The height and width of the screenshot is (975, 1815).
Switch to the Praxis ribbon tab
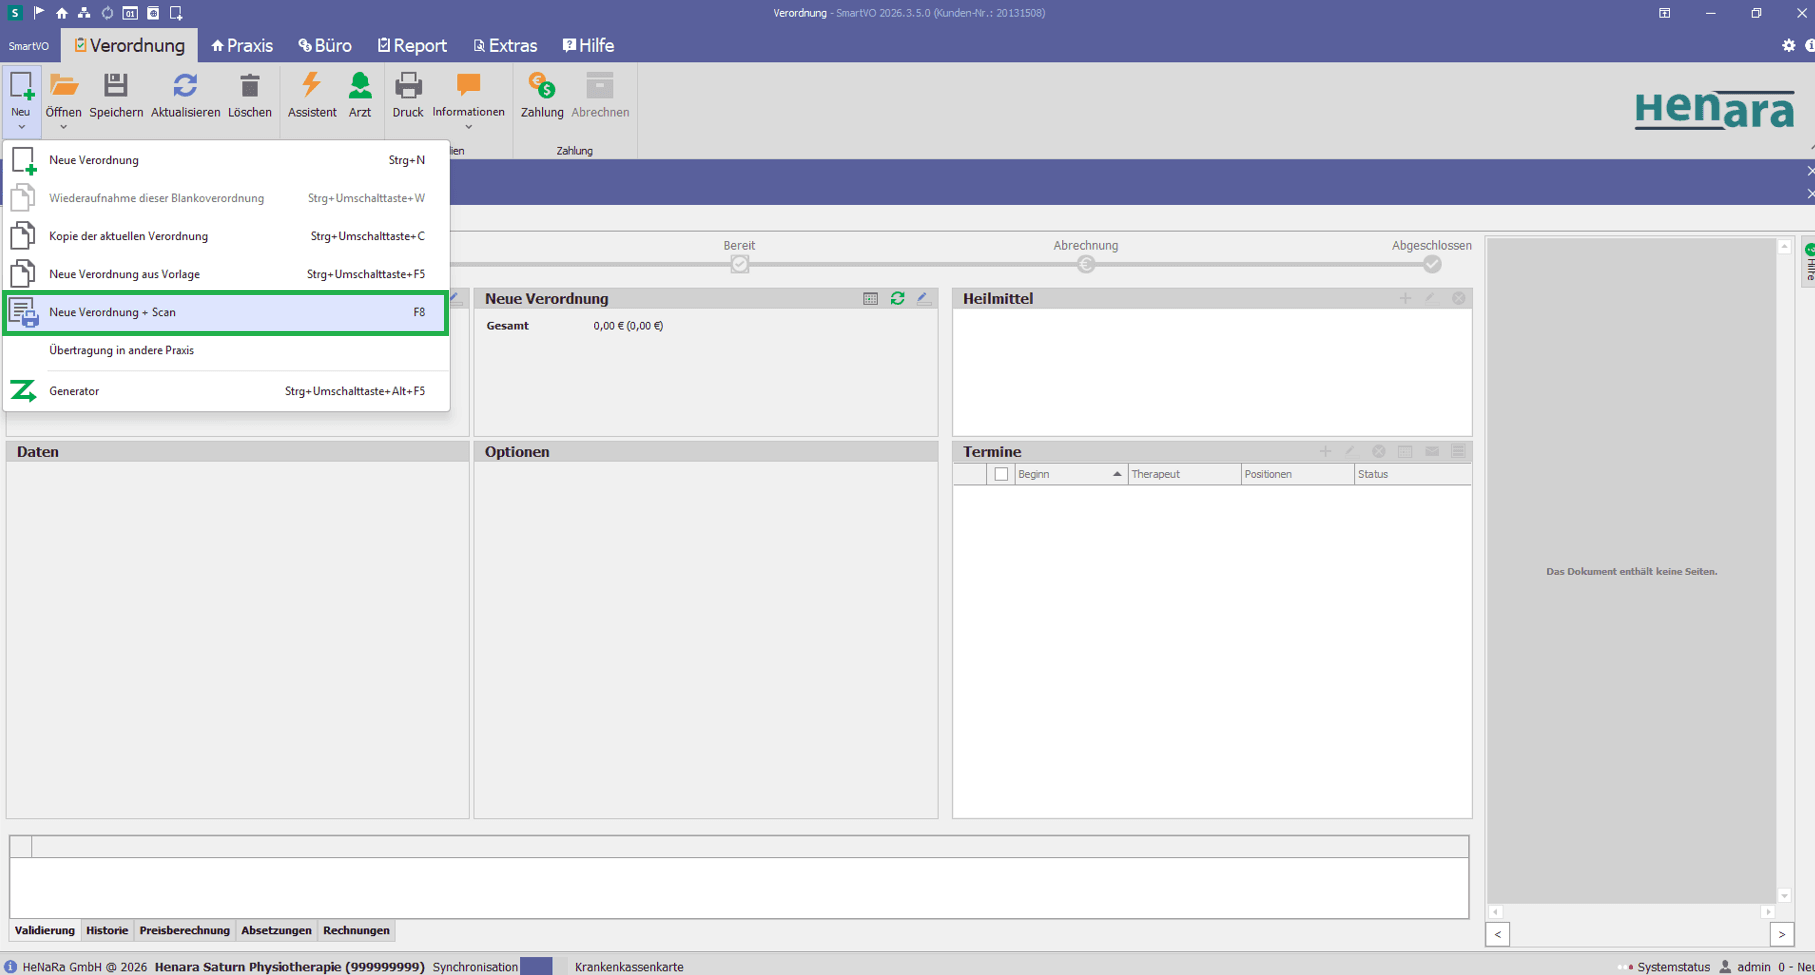pos(242,46)
